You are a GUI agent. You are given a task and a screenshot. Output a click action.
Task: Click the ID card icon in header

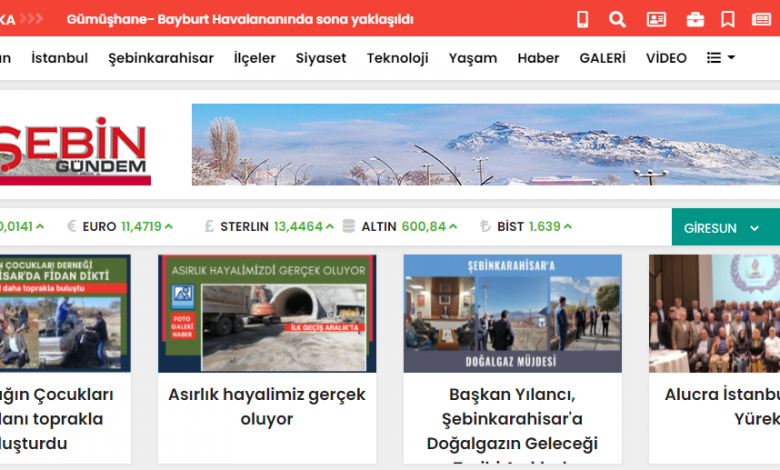[656, 19]
